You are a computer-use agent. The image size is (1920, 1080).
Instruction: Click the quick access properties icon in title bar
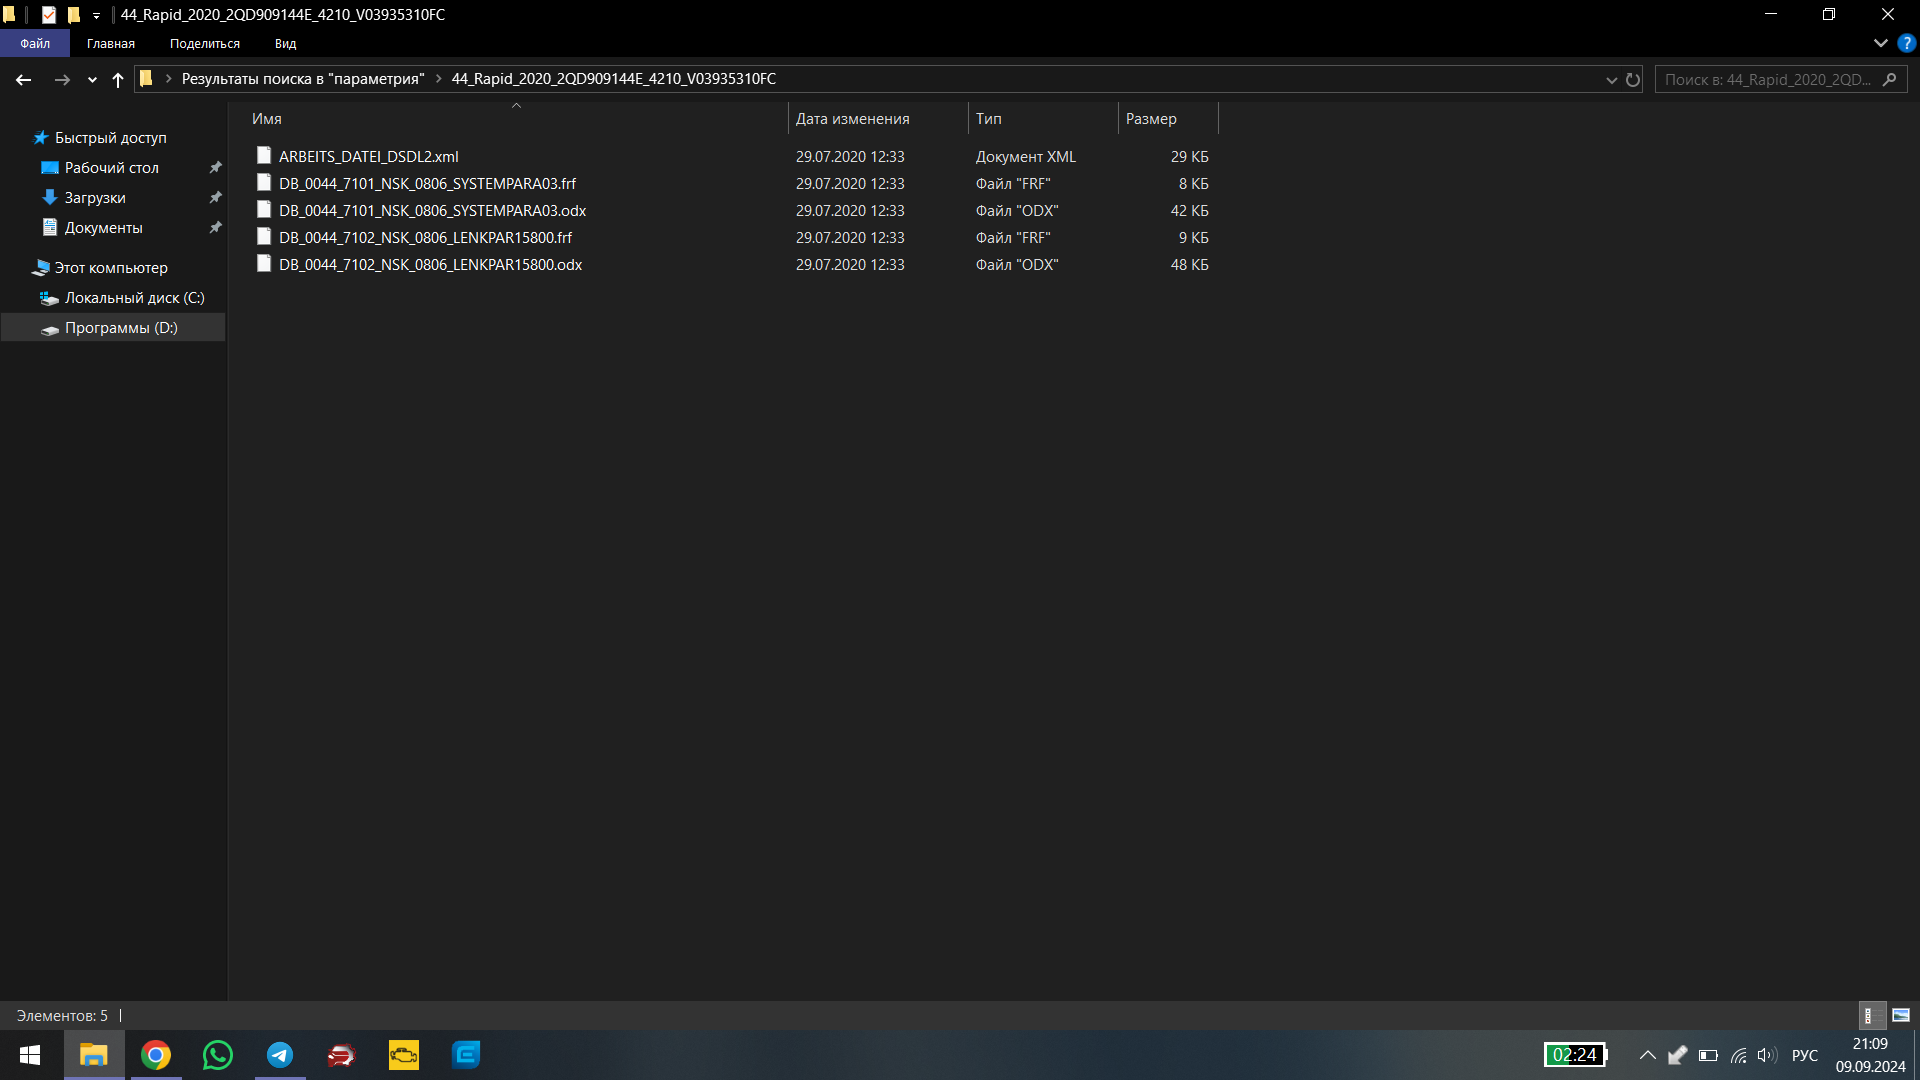pos(48,14)
